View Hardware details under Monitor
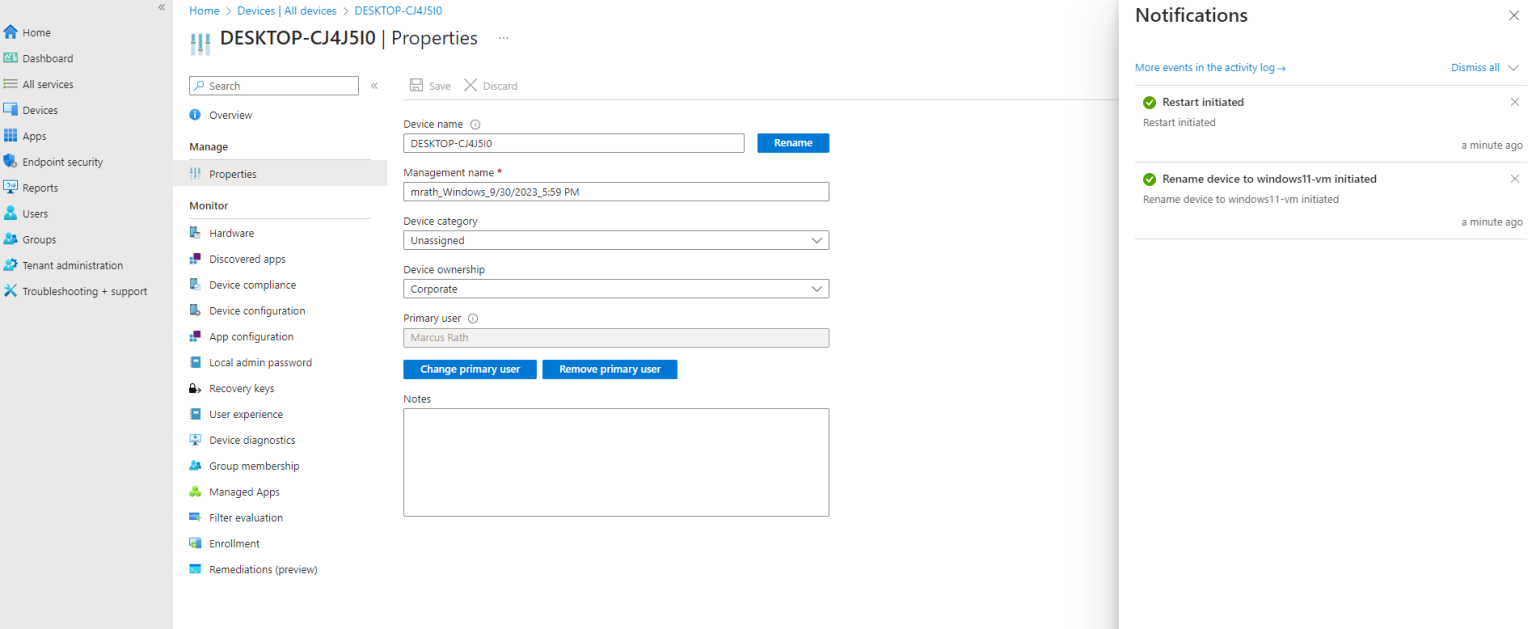 point(232,232)
